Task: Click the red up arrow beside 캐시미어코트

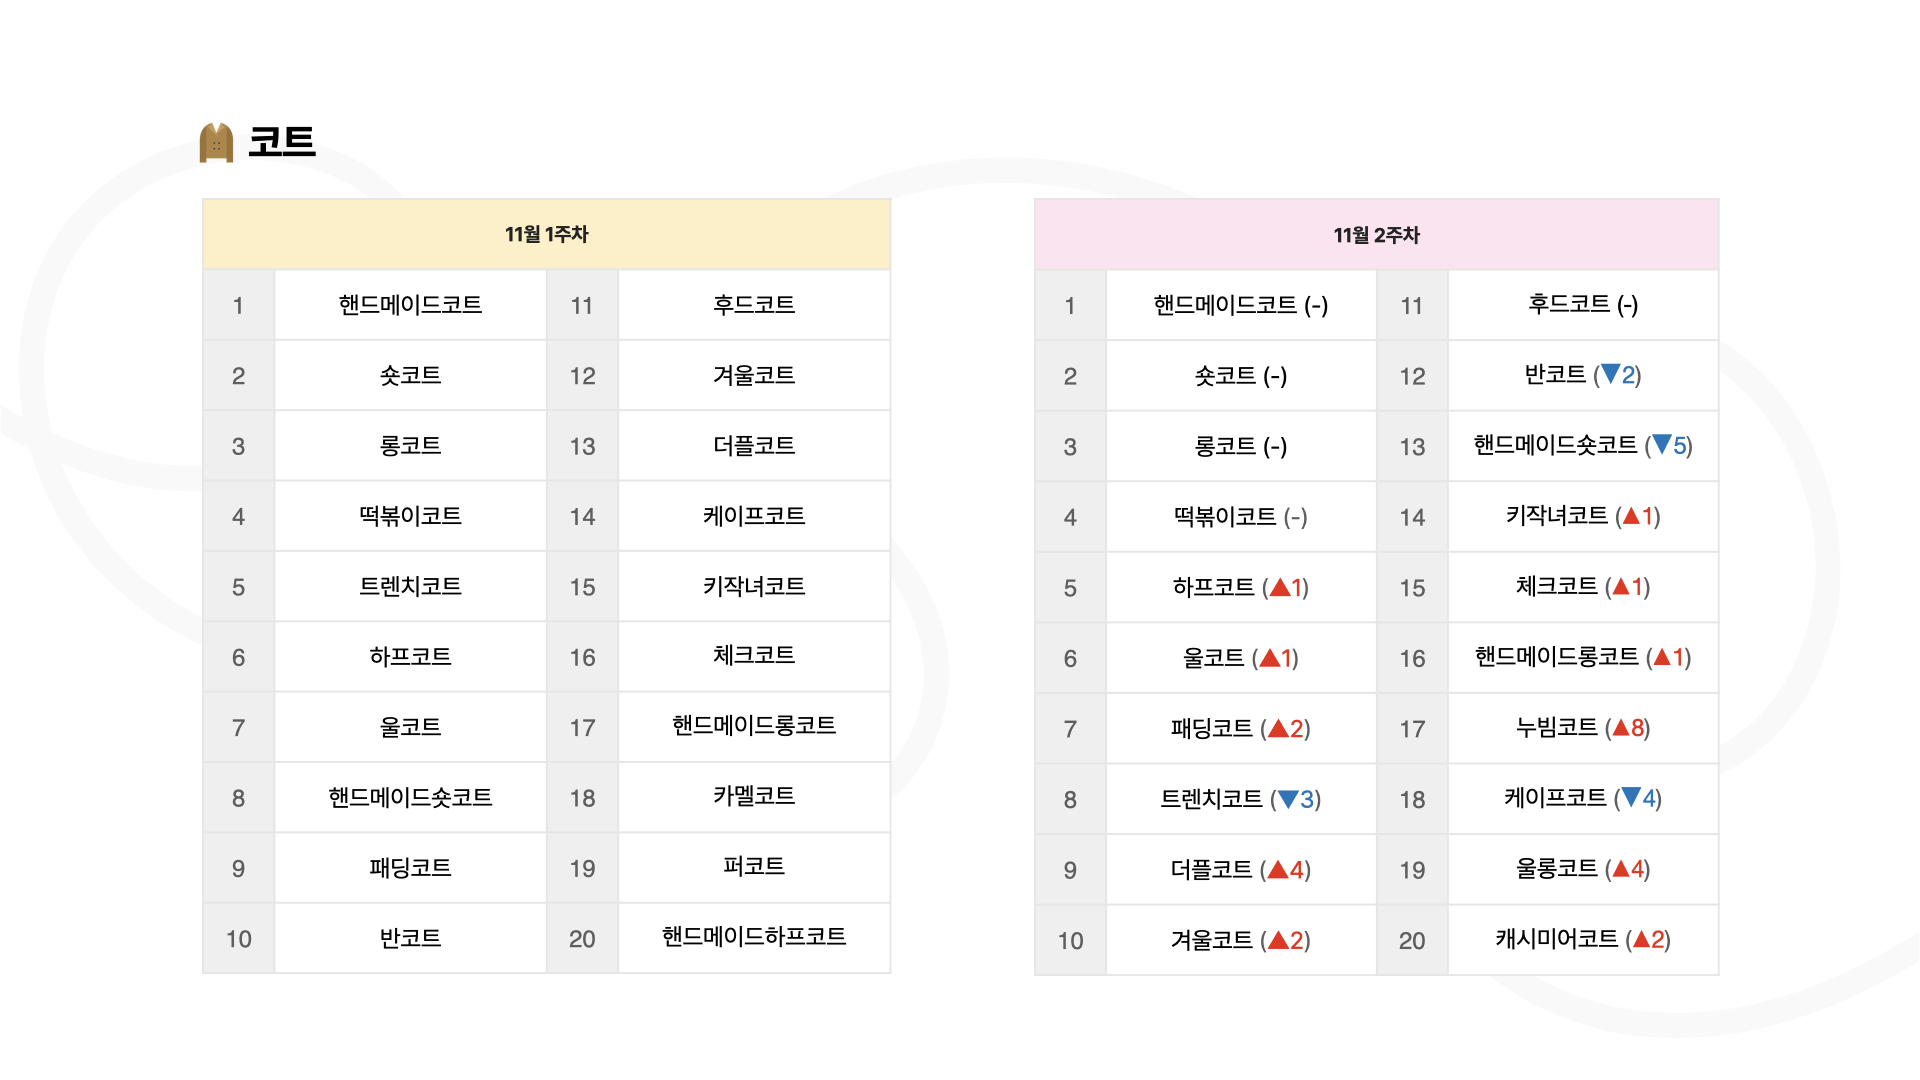Action: click(x=1641, y=939)
